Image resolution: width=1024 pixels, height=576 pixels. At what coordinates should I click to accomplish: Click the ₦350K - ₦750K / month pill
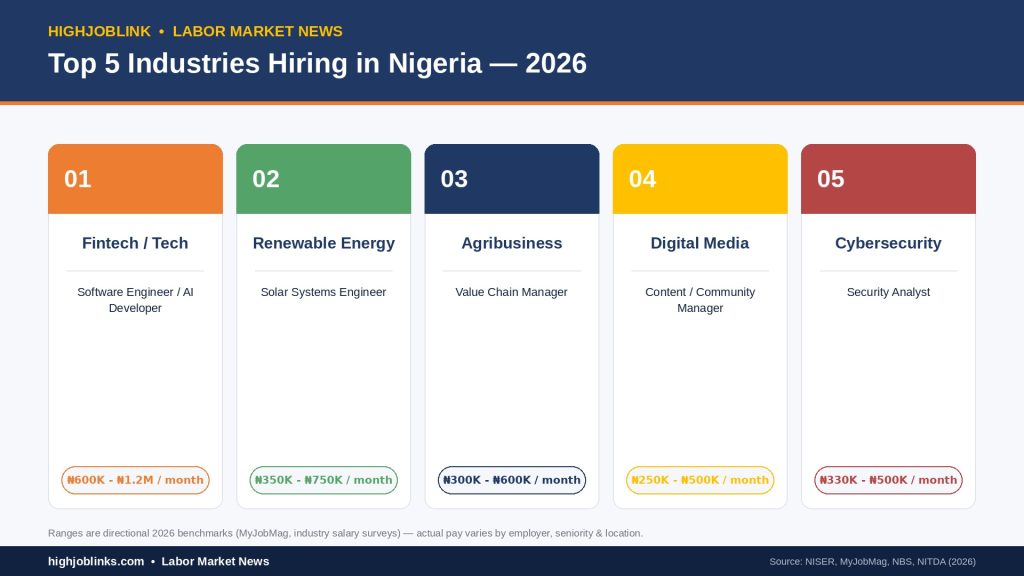pos(323,480)
